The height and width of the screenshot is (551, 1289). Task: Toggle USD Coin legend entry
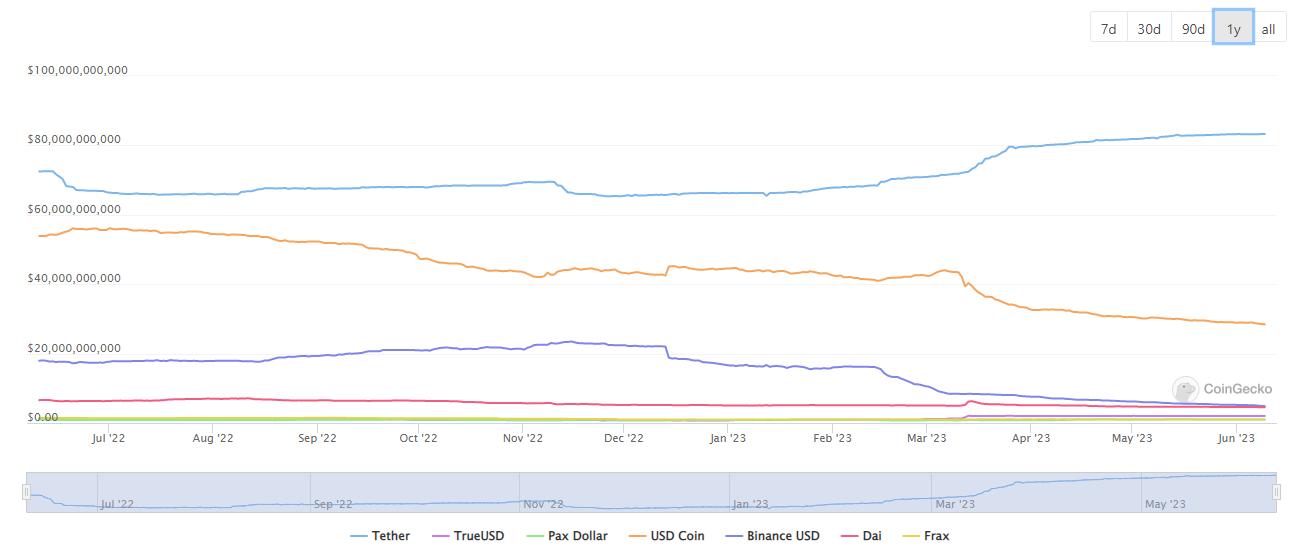tap(667, 536)
